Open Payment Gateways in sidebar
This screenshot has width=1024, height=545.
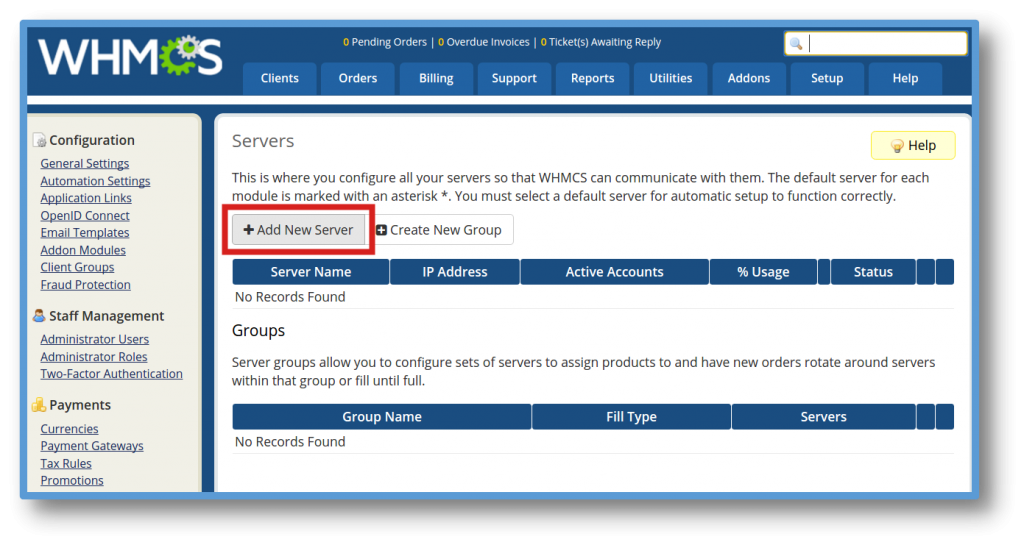[91, 446]
